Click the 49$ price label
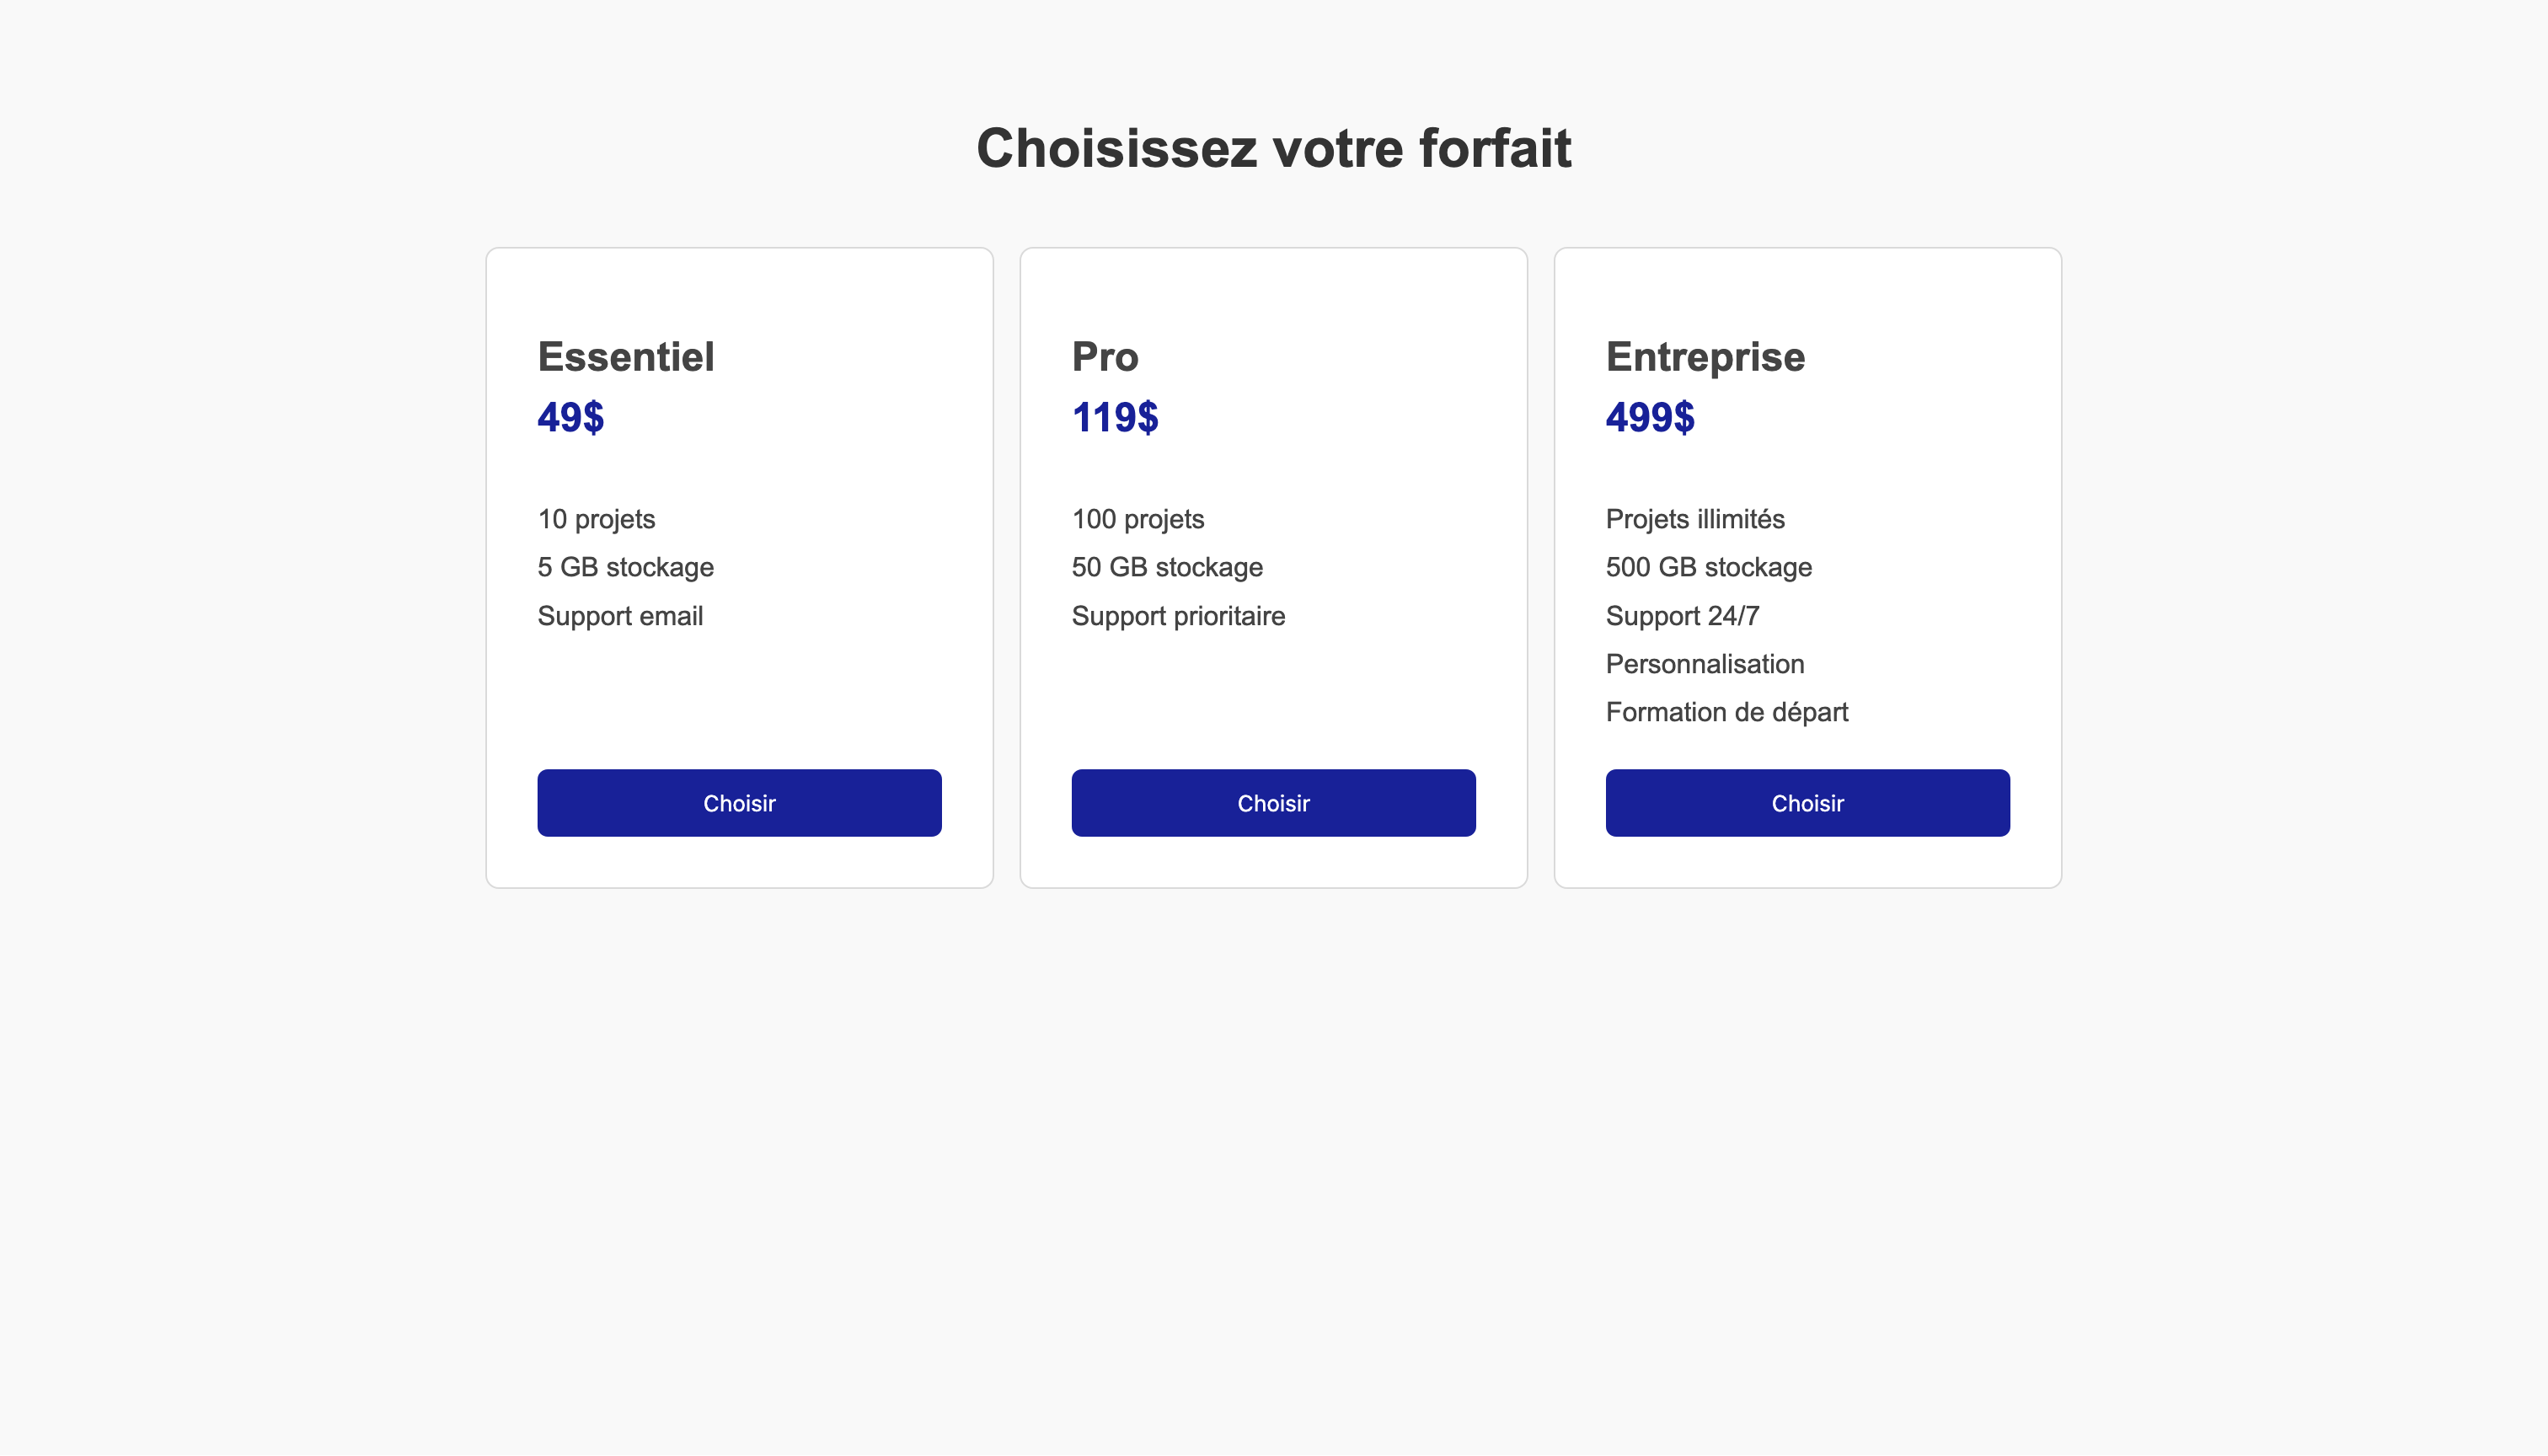The width and height of the screenshot is (2548, 1456). tap(570, 417)
